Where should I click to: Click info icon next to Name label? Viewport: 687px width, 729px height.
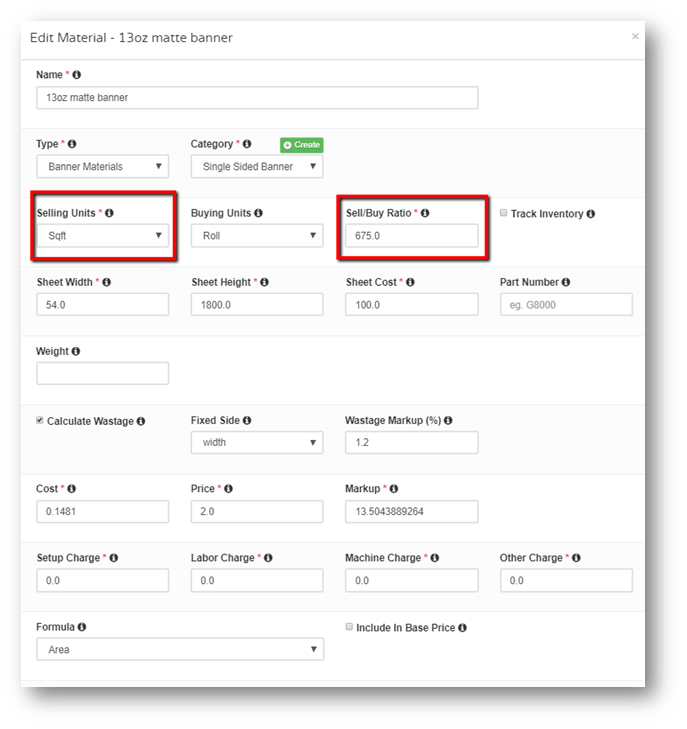coord(77,75)
